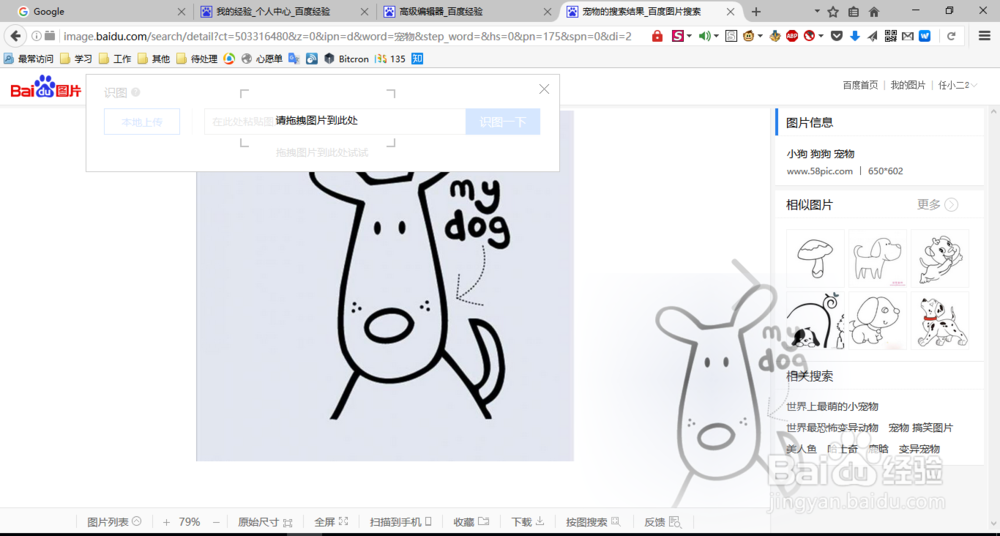This screenshot has height=536, width=1000.
Task: Click the red lock extension icon
Action: (657, 36)
